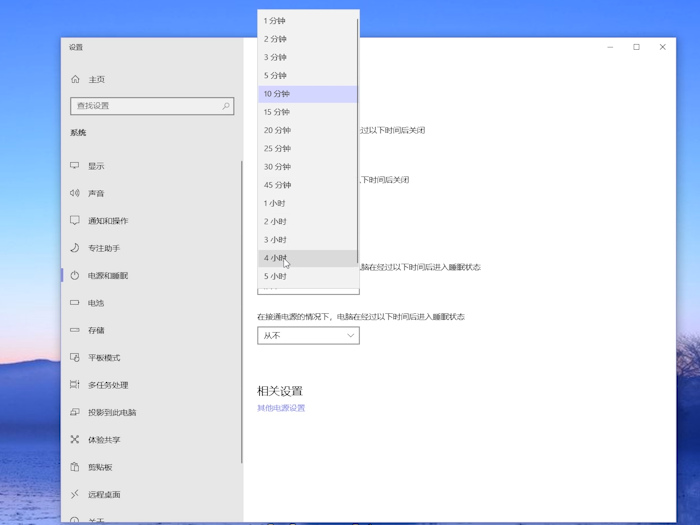Image resolution: width=700 pixels, height=525 pixels.
Task: Open 显示 display settings icon
Action: pos(75,166)
